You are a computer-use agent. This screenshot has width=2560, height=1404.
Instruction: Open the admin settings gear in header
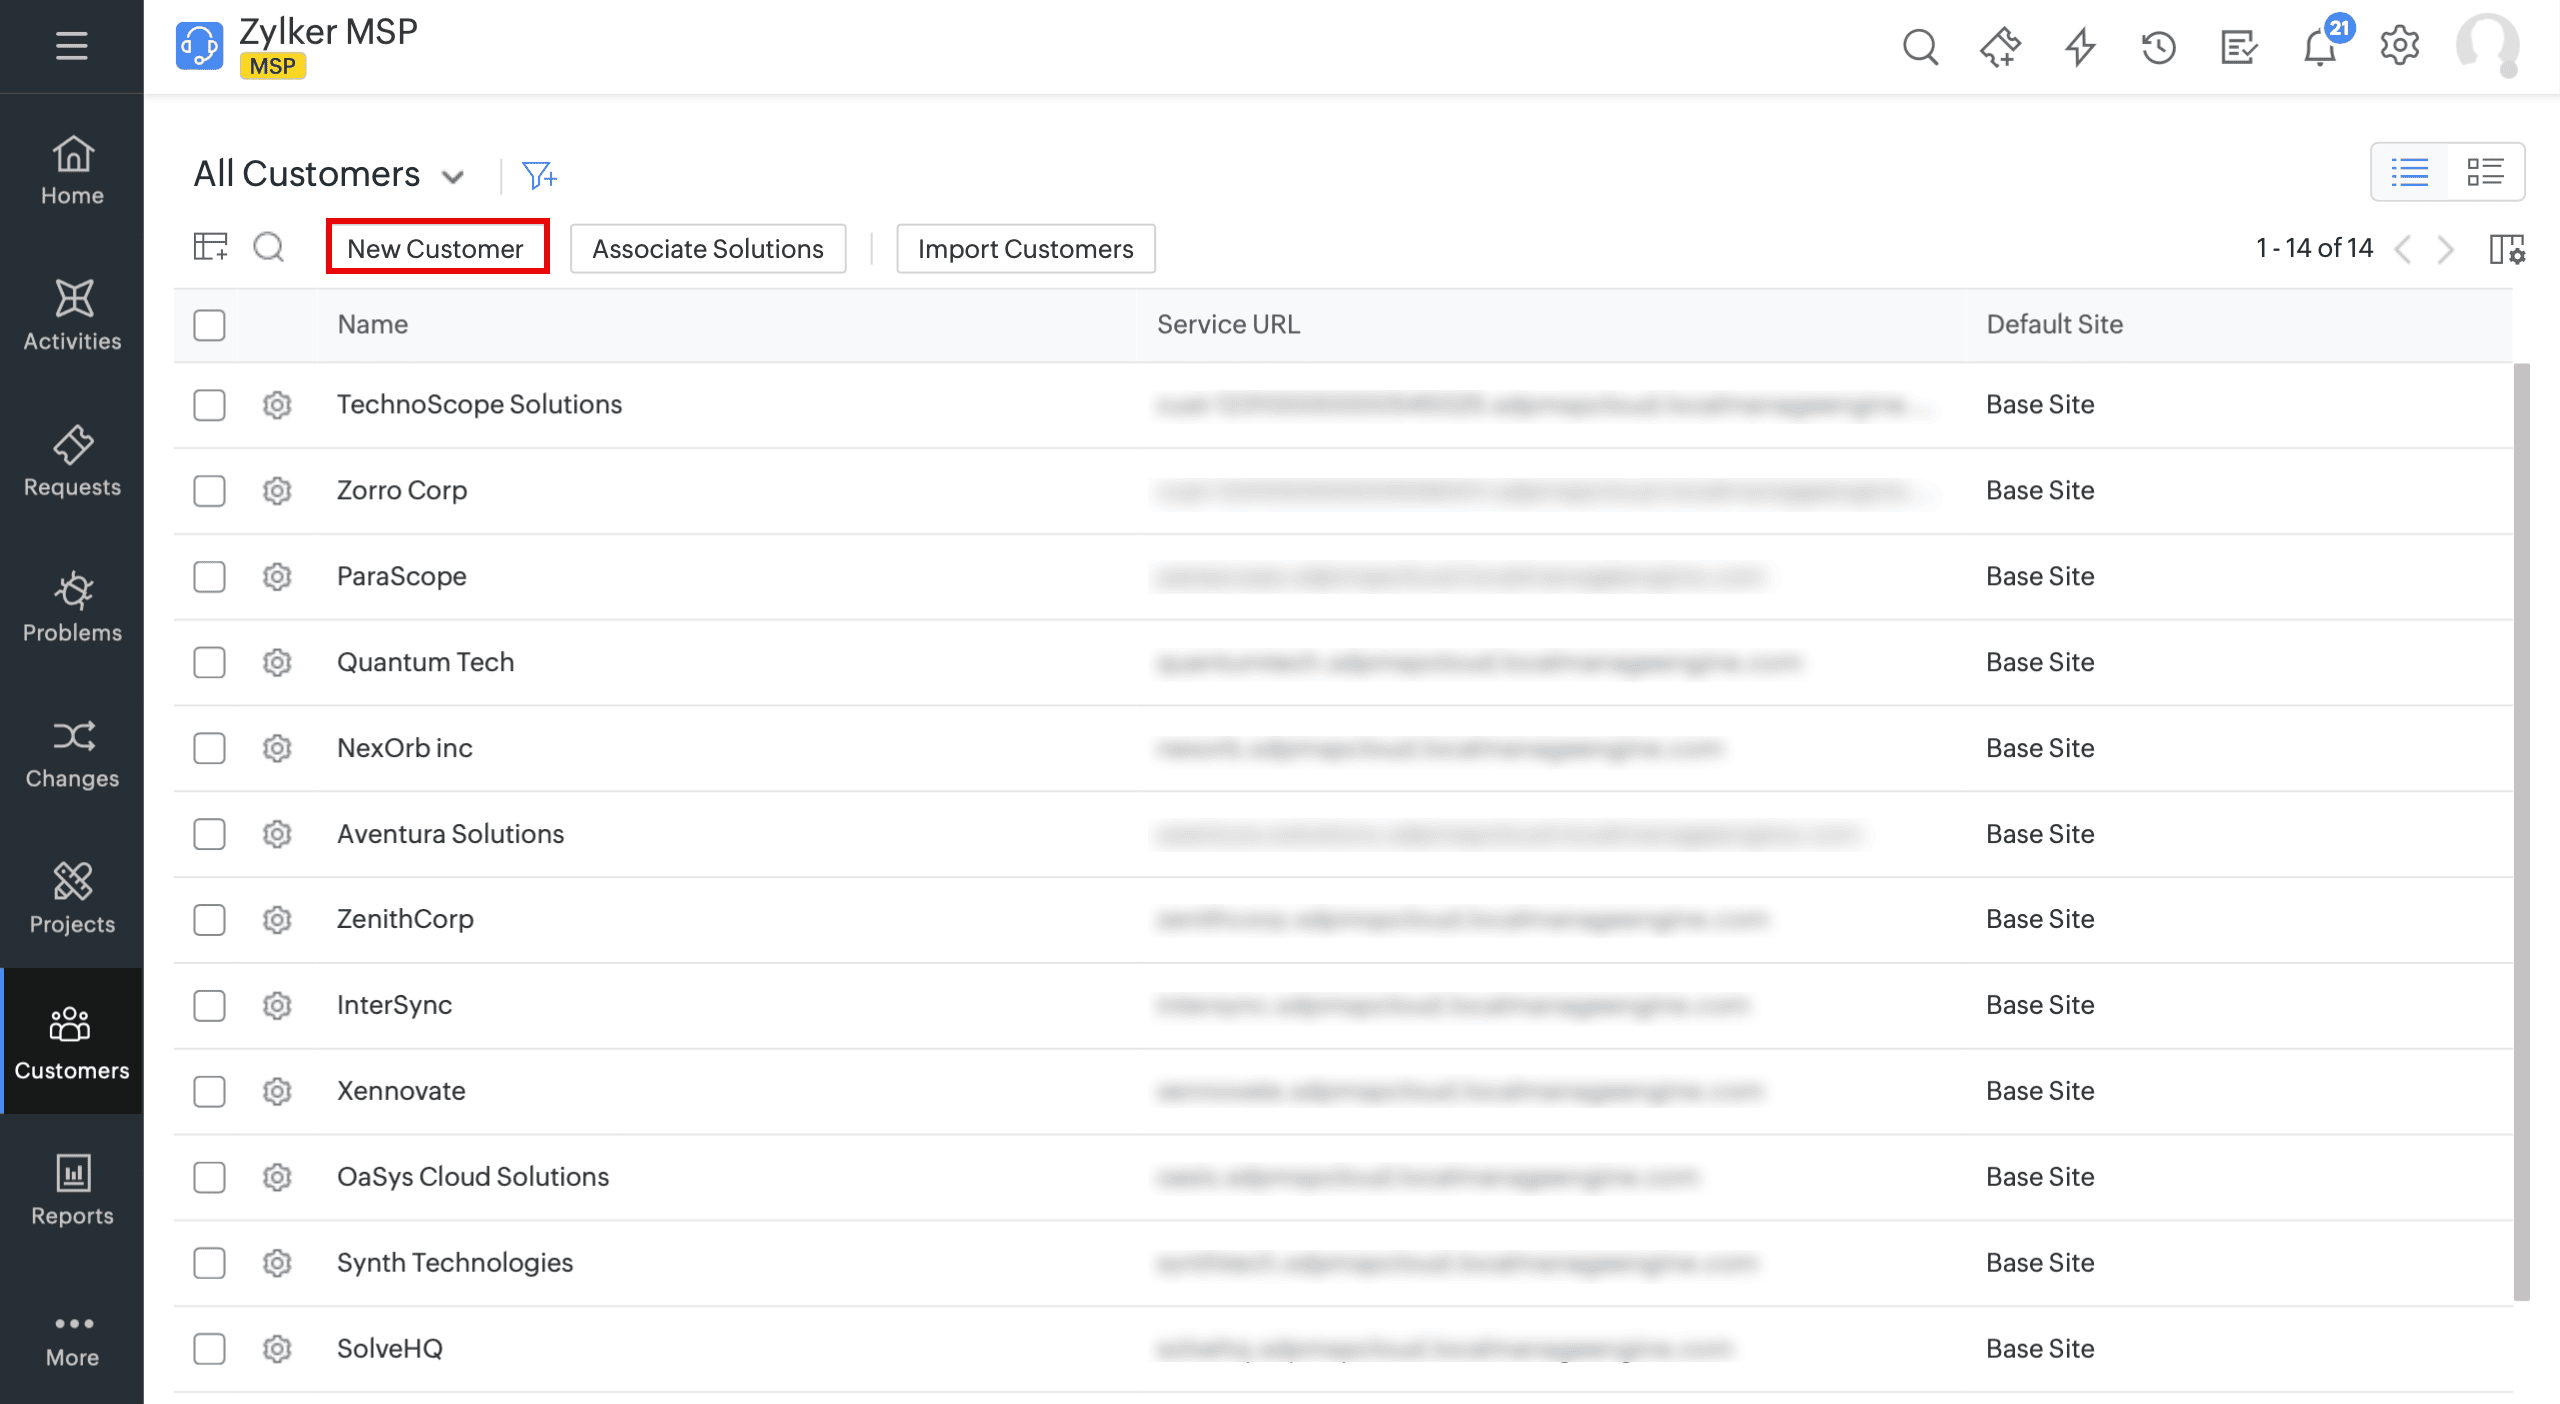(2399, 46)
